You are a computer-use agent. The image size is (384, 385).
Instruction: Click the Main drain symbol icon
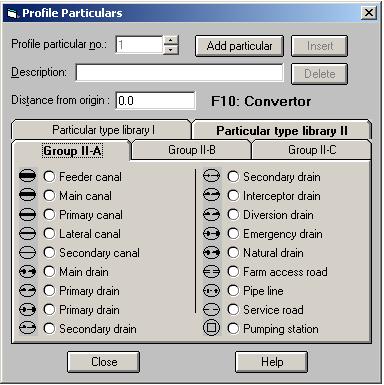[x=27, y=272]
